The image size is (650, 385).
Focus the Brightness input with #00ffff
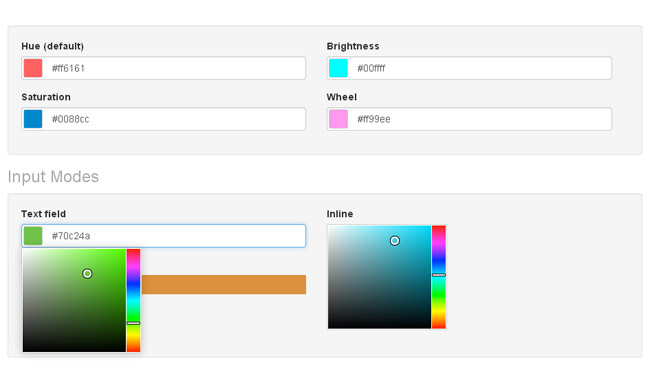pyautogui.click(x=469, y=68)
